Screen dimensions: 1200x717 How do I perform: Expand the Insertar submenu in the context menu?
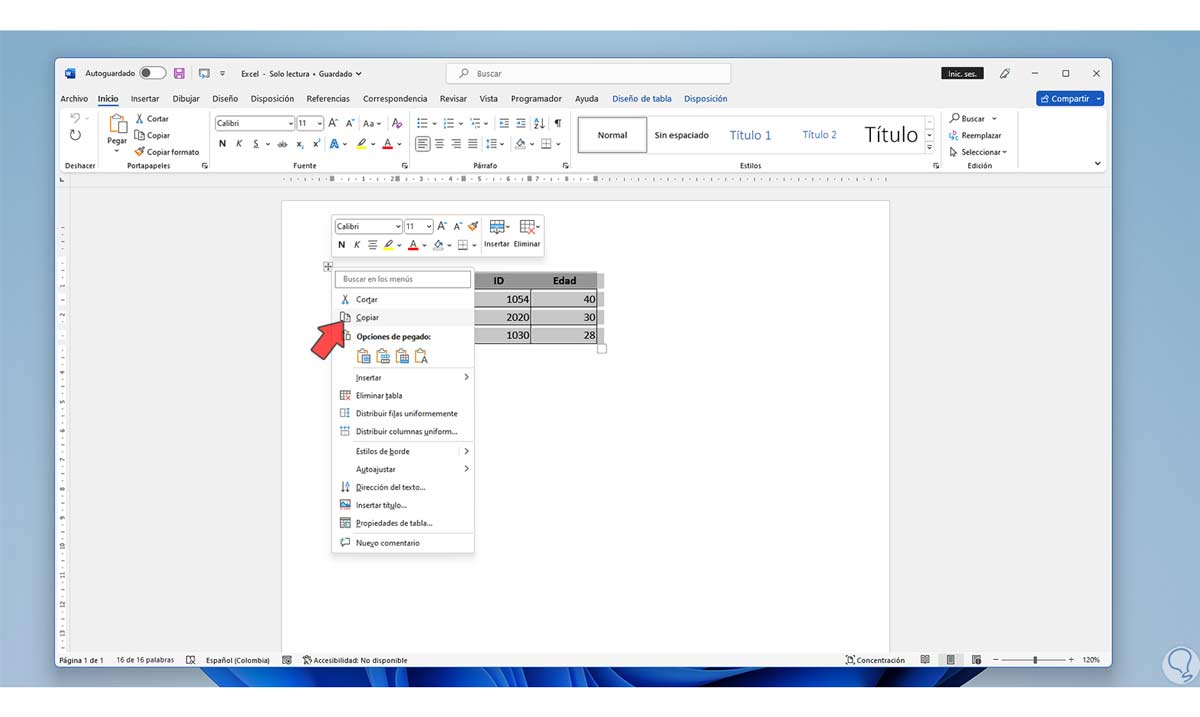[x=403, y=377]
